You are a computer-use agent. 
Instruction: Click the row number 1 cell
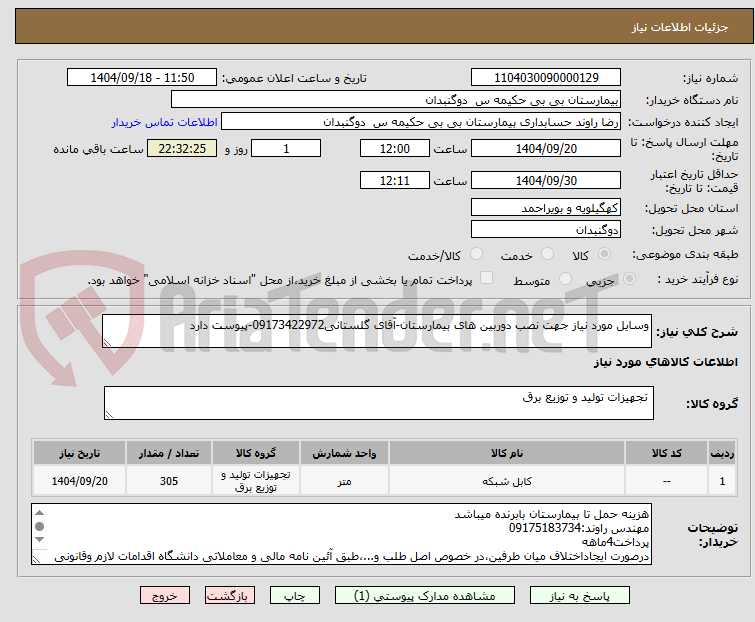point(722,481)
